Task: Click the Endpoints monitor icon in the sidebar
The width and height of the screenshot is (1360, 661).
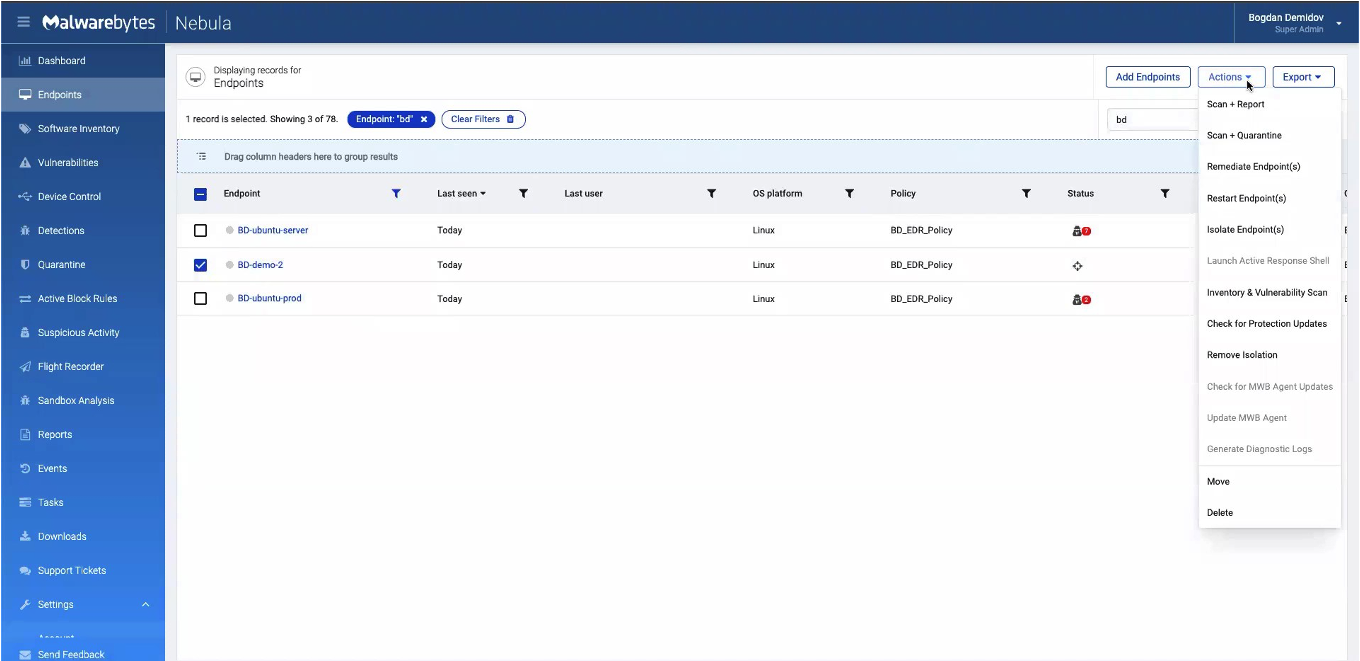Action: pos(26,95)
